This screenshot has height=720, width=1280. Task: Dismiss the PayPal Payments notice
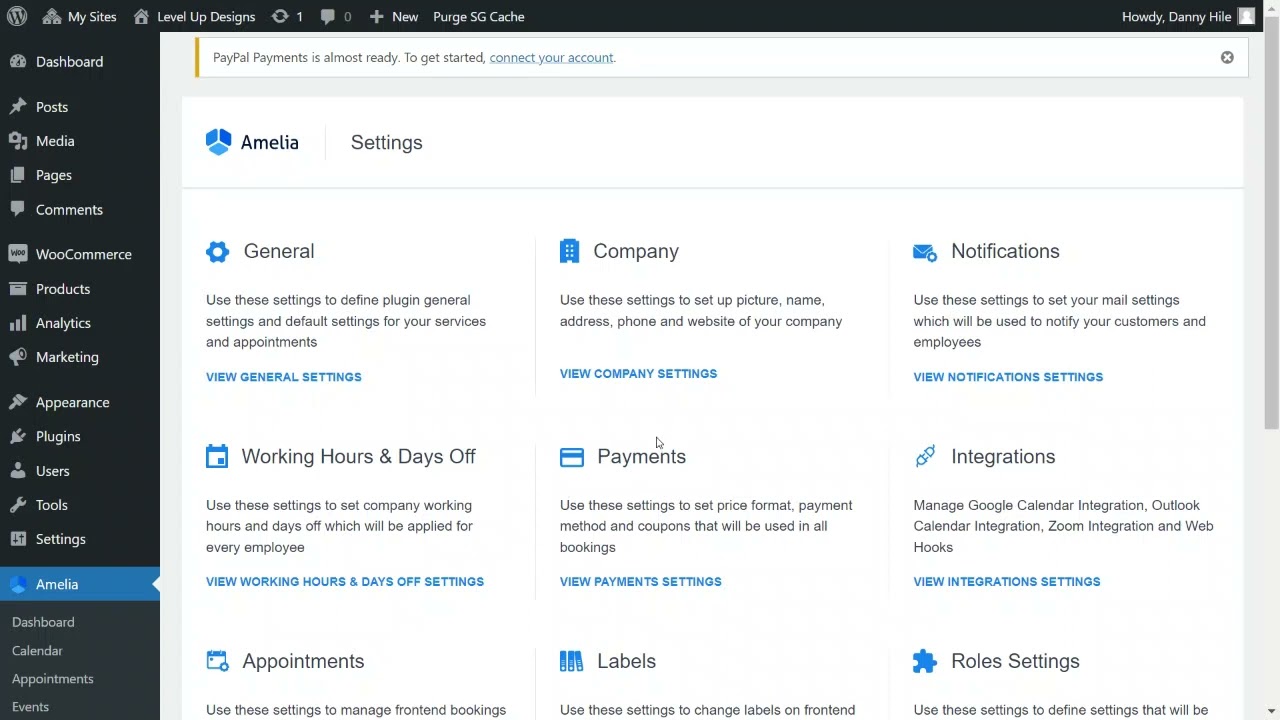tap(1227, 57)
